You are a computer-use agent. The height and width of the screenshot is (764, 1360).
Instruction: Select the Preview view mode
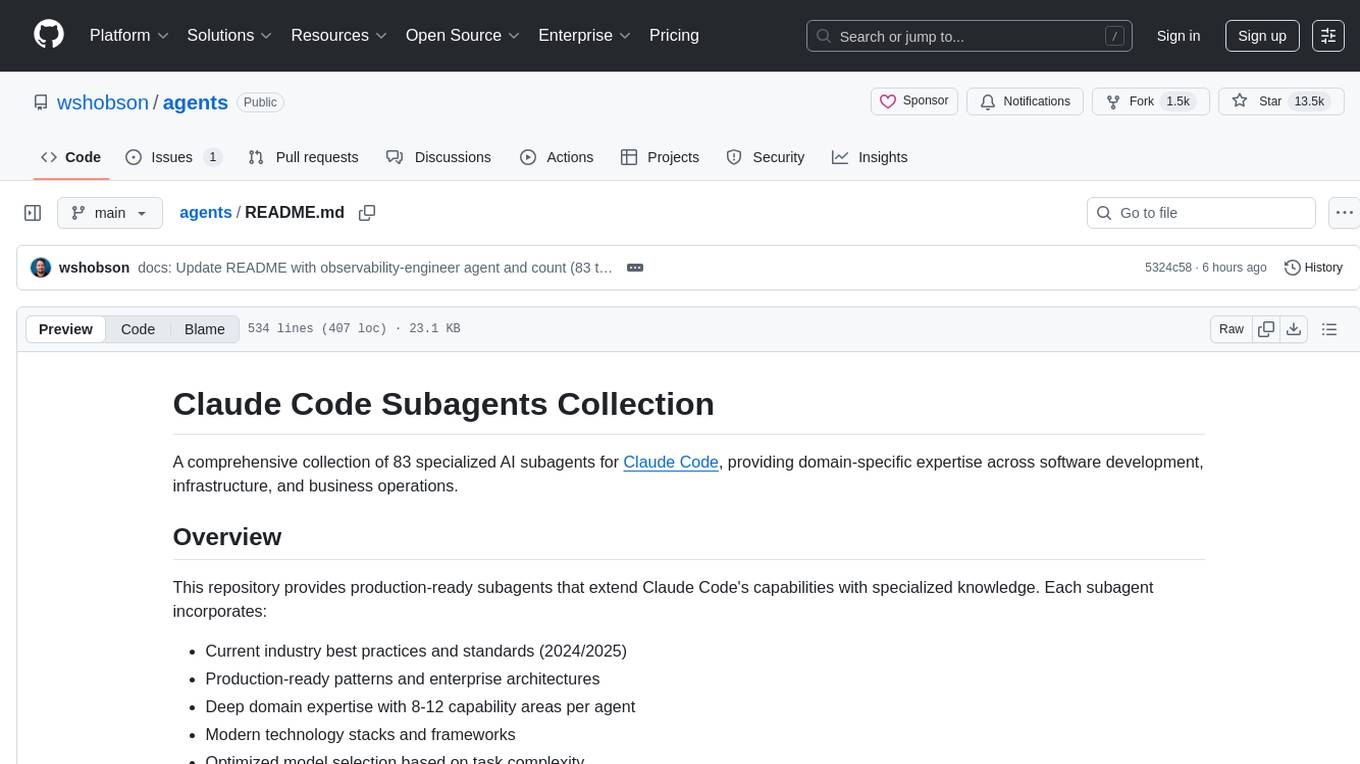[66, 329]
